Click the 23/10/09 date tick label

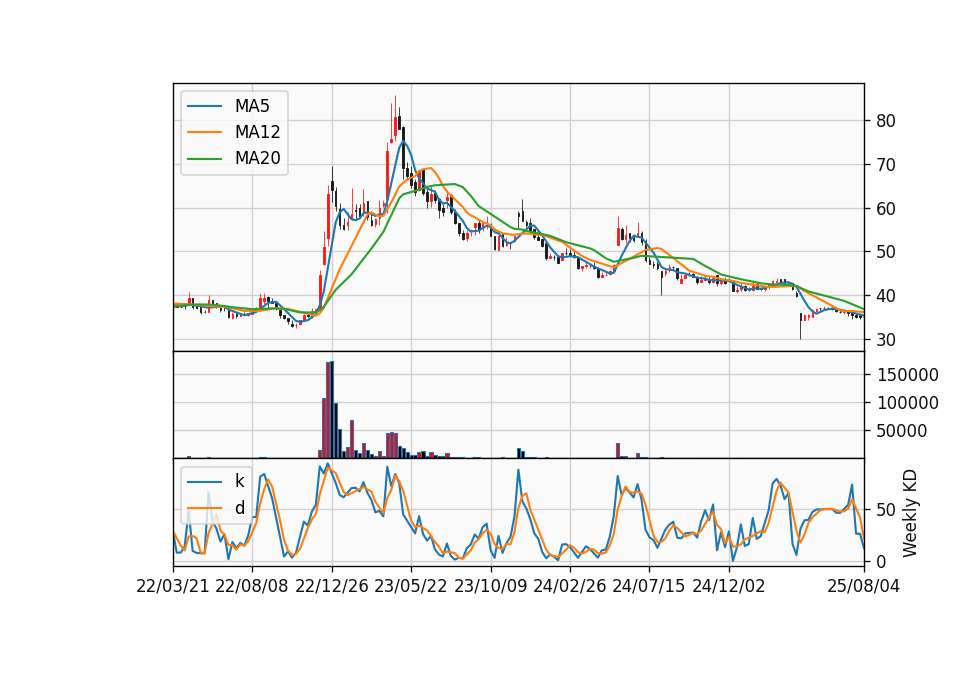(x=490, y=587)
